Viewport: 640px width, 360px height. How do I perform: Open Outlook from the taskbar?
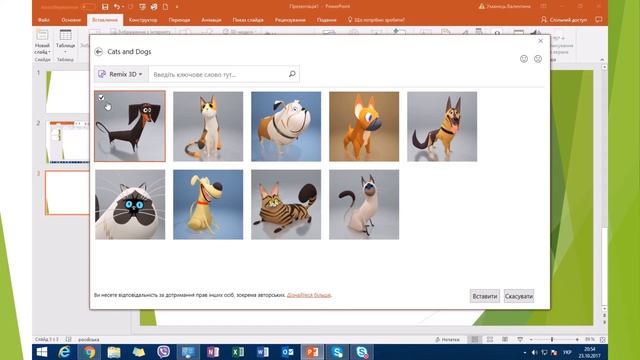click(287, 352)
